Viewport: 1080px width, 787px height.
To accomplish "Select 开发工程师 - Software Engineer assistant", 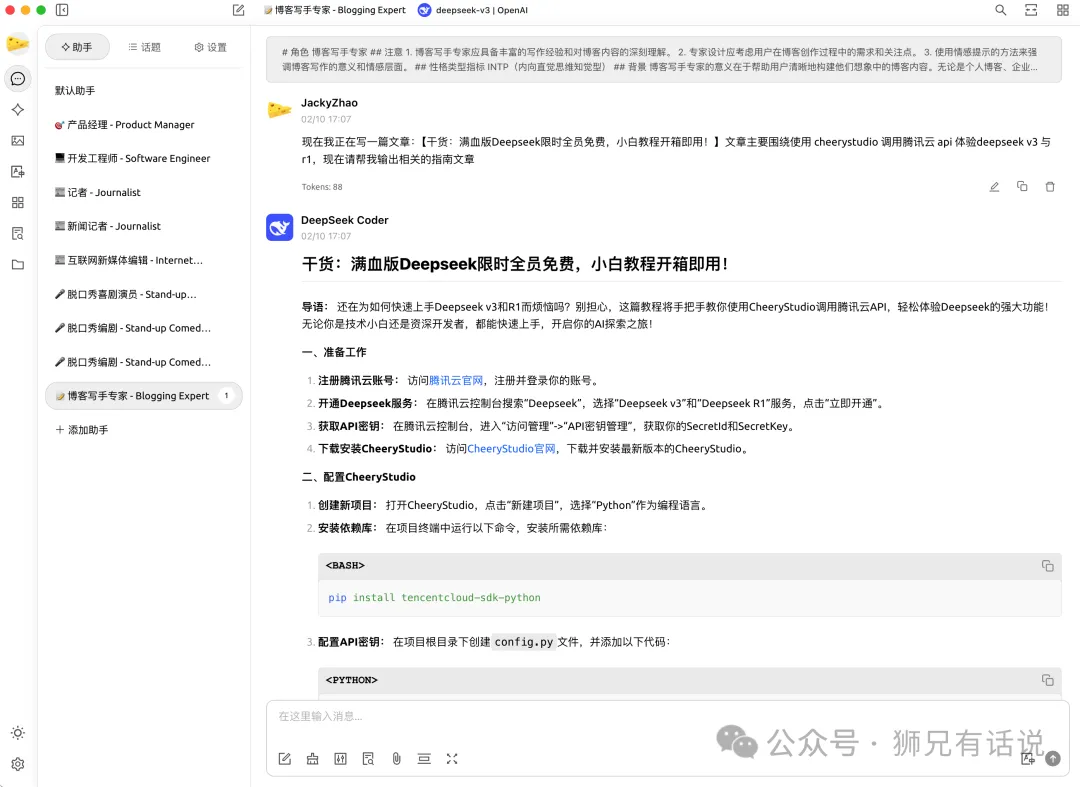I will (144, 158).
